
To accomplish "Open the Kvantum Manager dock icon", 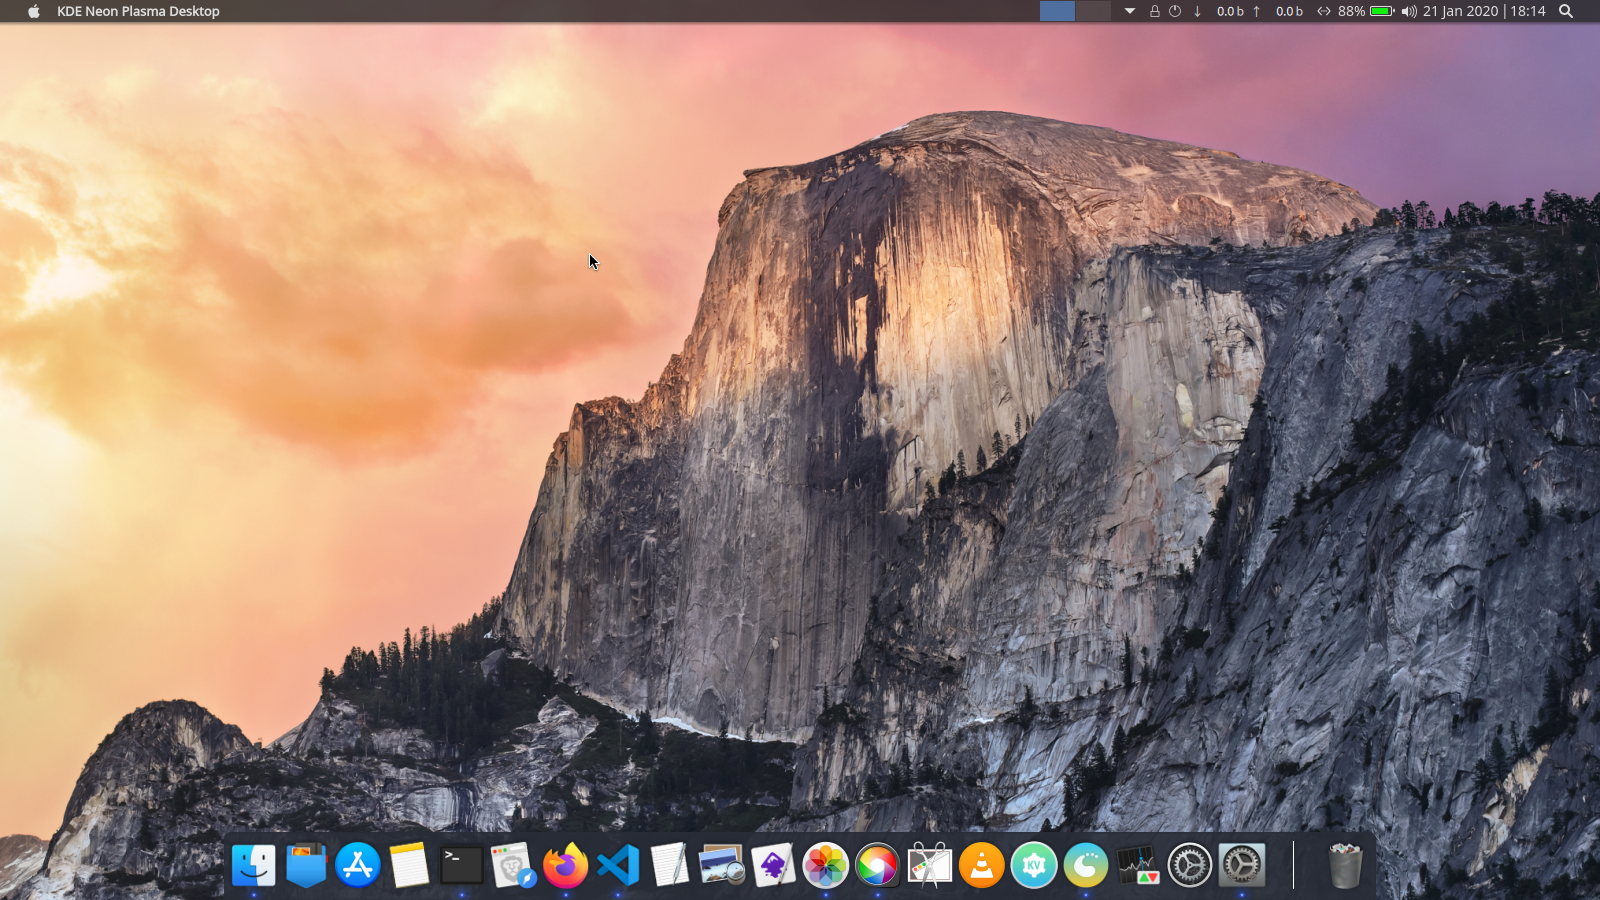I will click(1034, 865).
